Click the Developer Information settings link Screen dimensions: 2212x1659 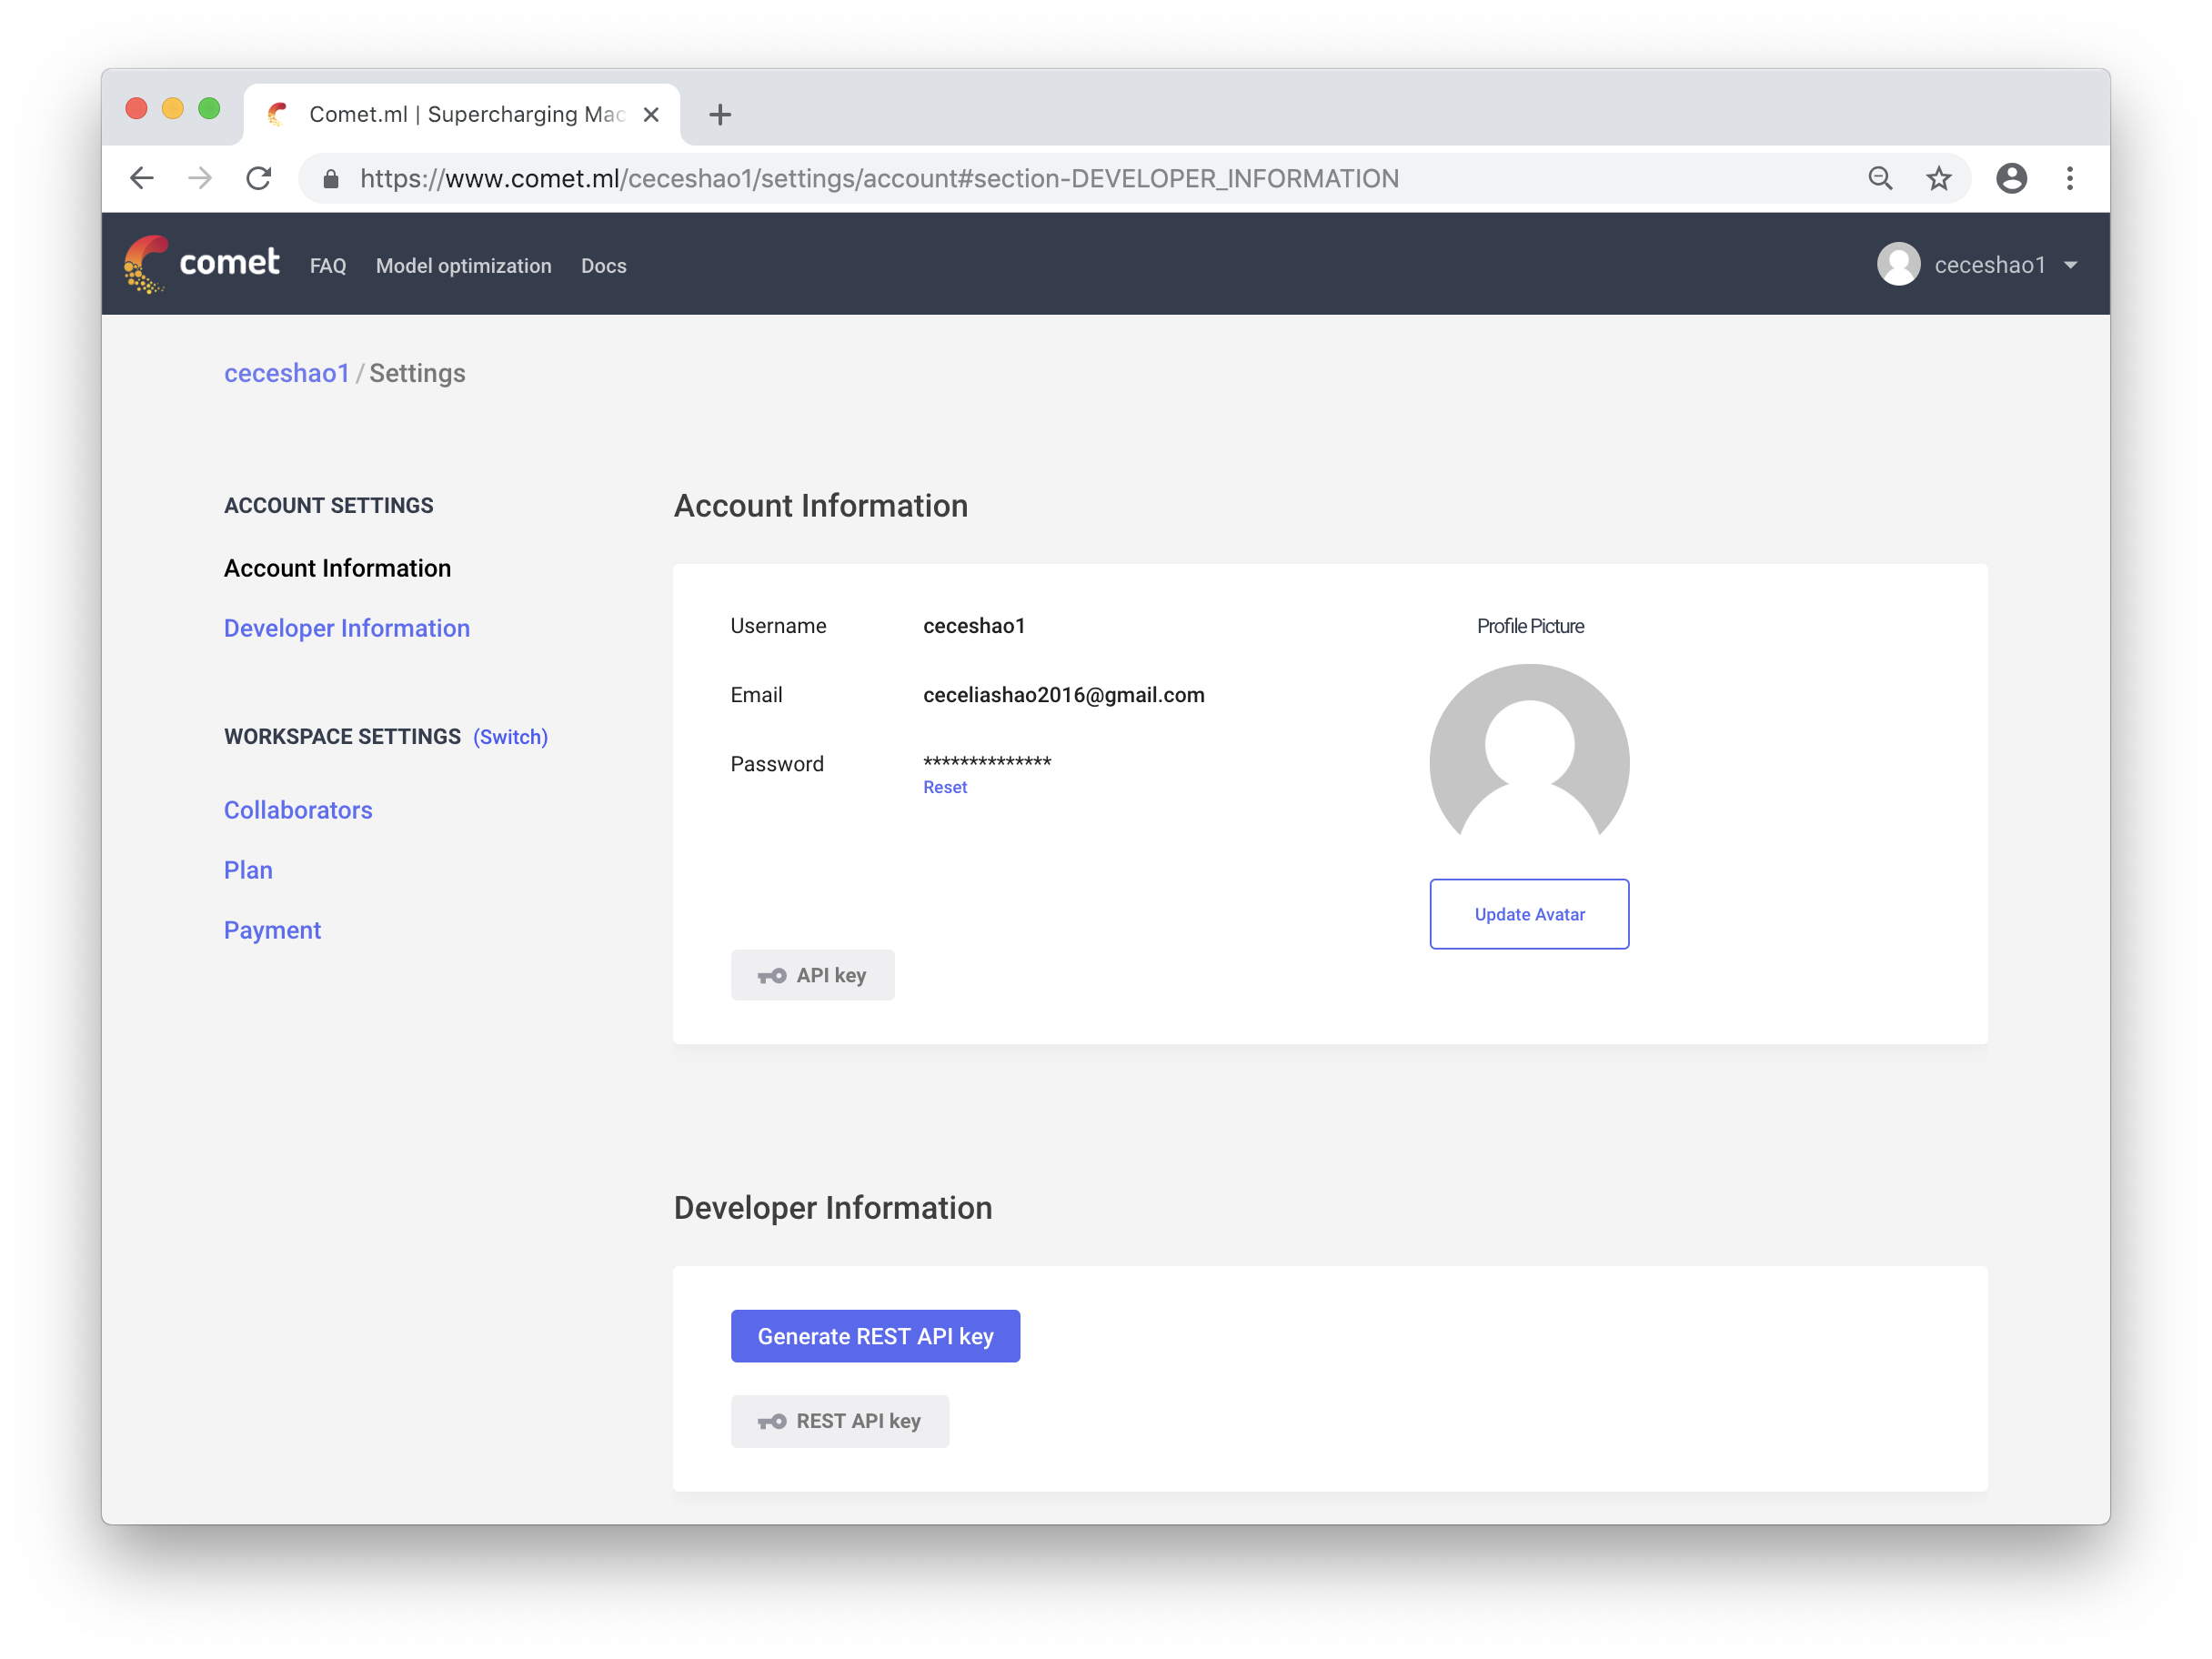click(347, 628)
